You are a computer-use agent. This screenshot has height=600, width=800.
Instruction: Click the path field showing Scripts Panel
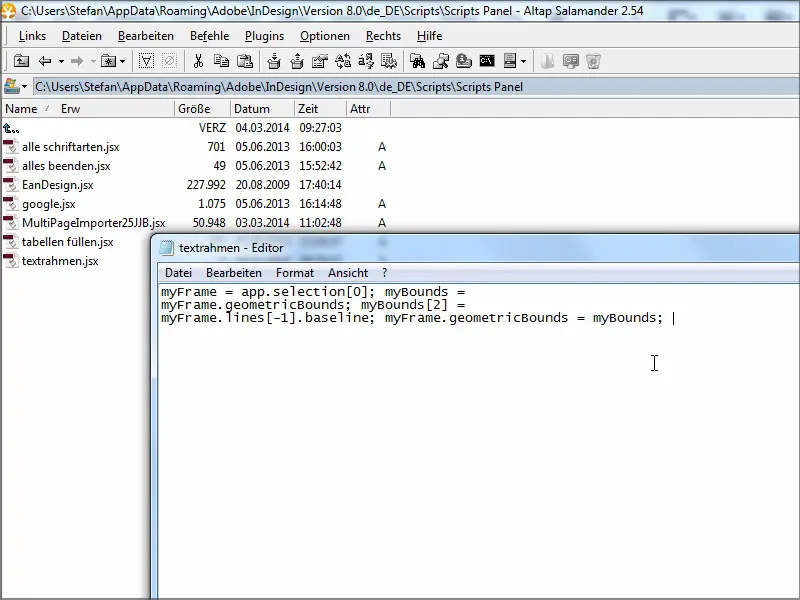coord(416,87)
